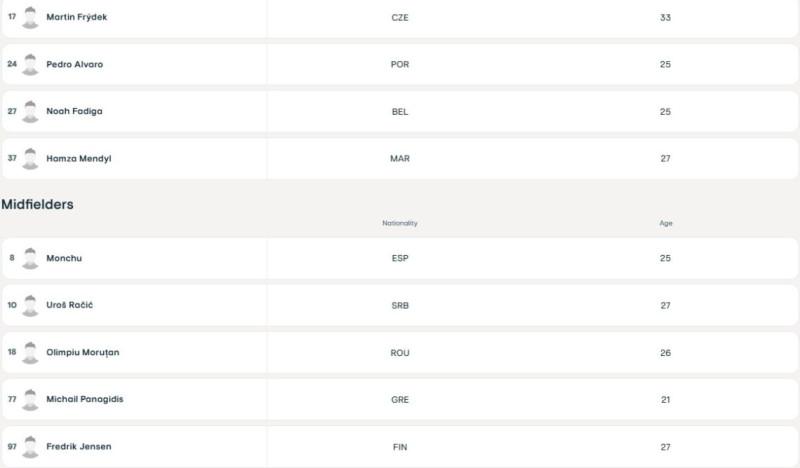800x468 pixels.
Task: Open Noah Fadiga's avatar placeholder
Action: click(x=30, y=112)
